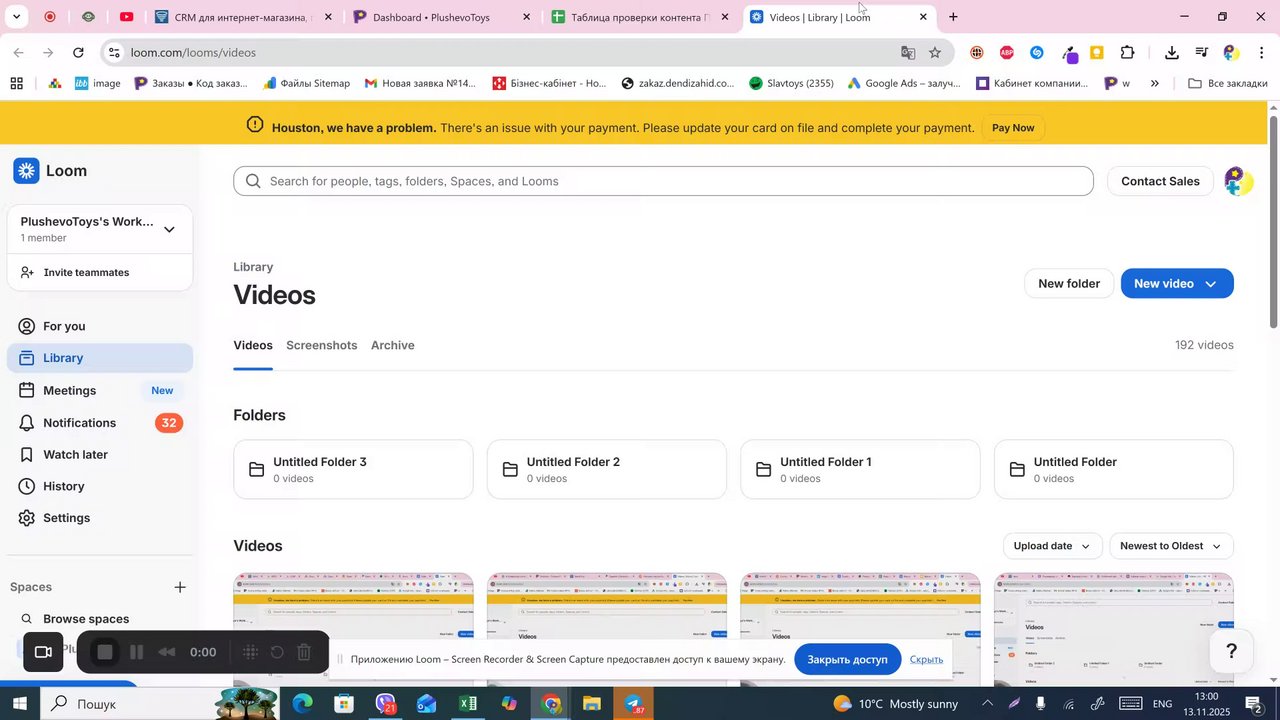Viewport: 1280px width, 720px height.
Task: Select the Videos tab
Action: 253,345
